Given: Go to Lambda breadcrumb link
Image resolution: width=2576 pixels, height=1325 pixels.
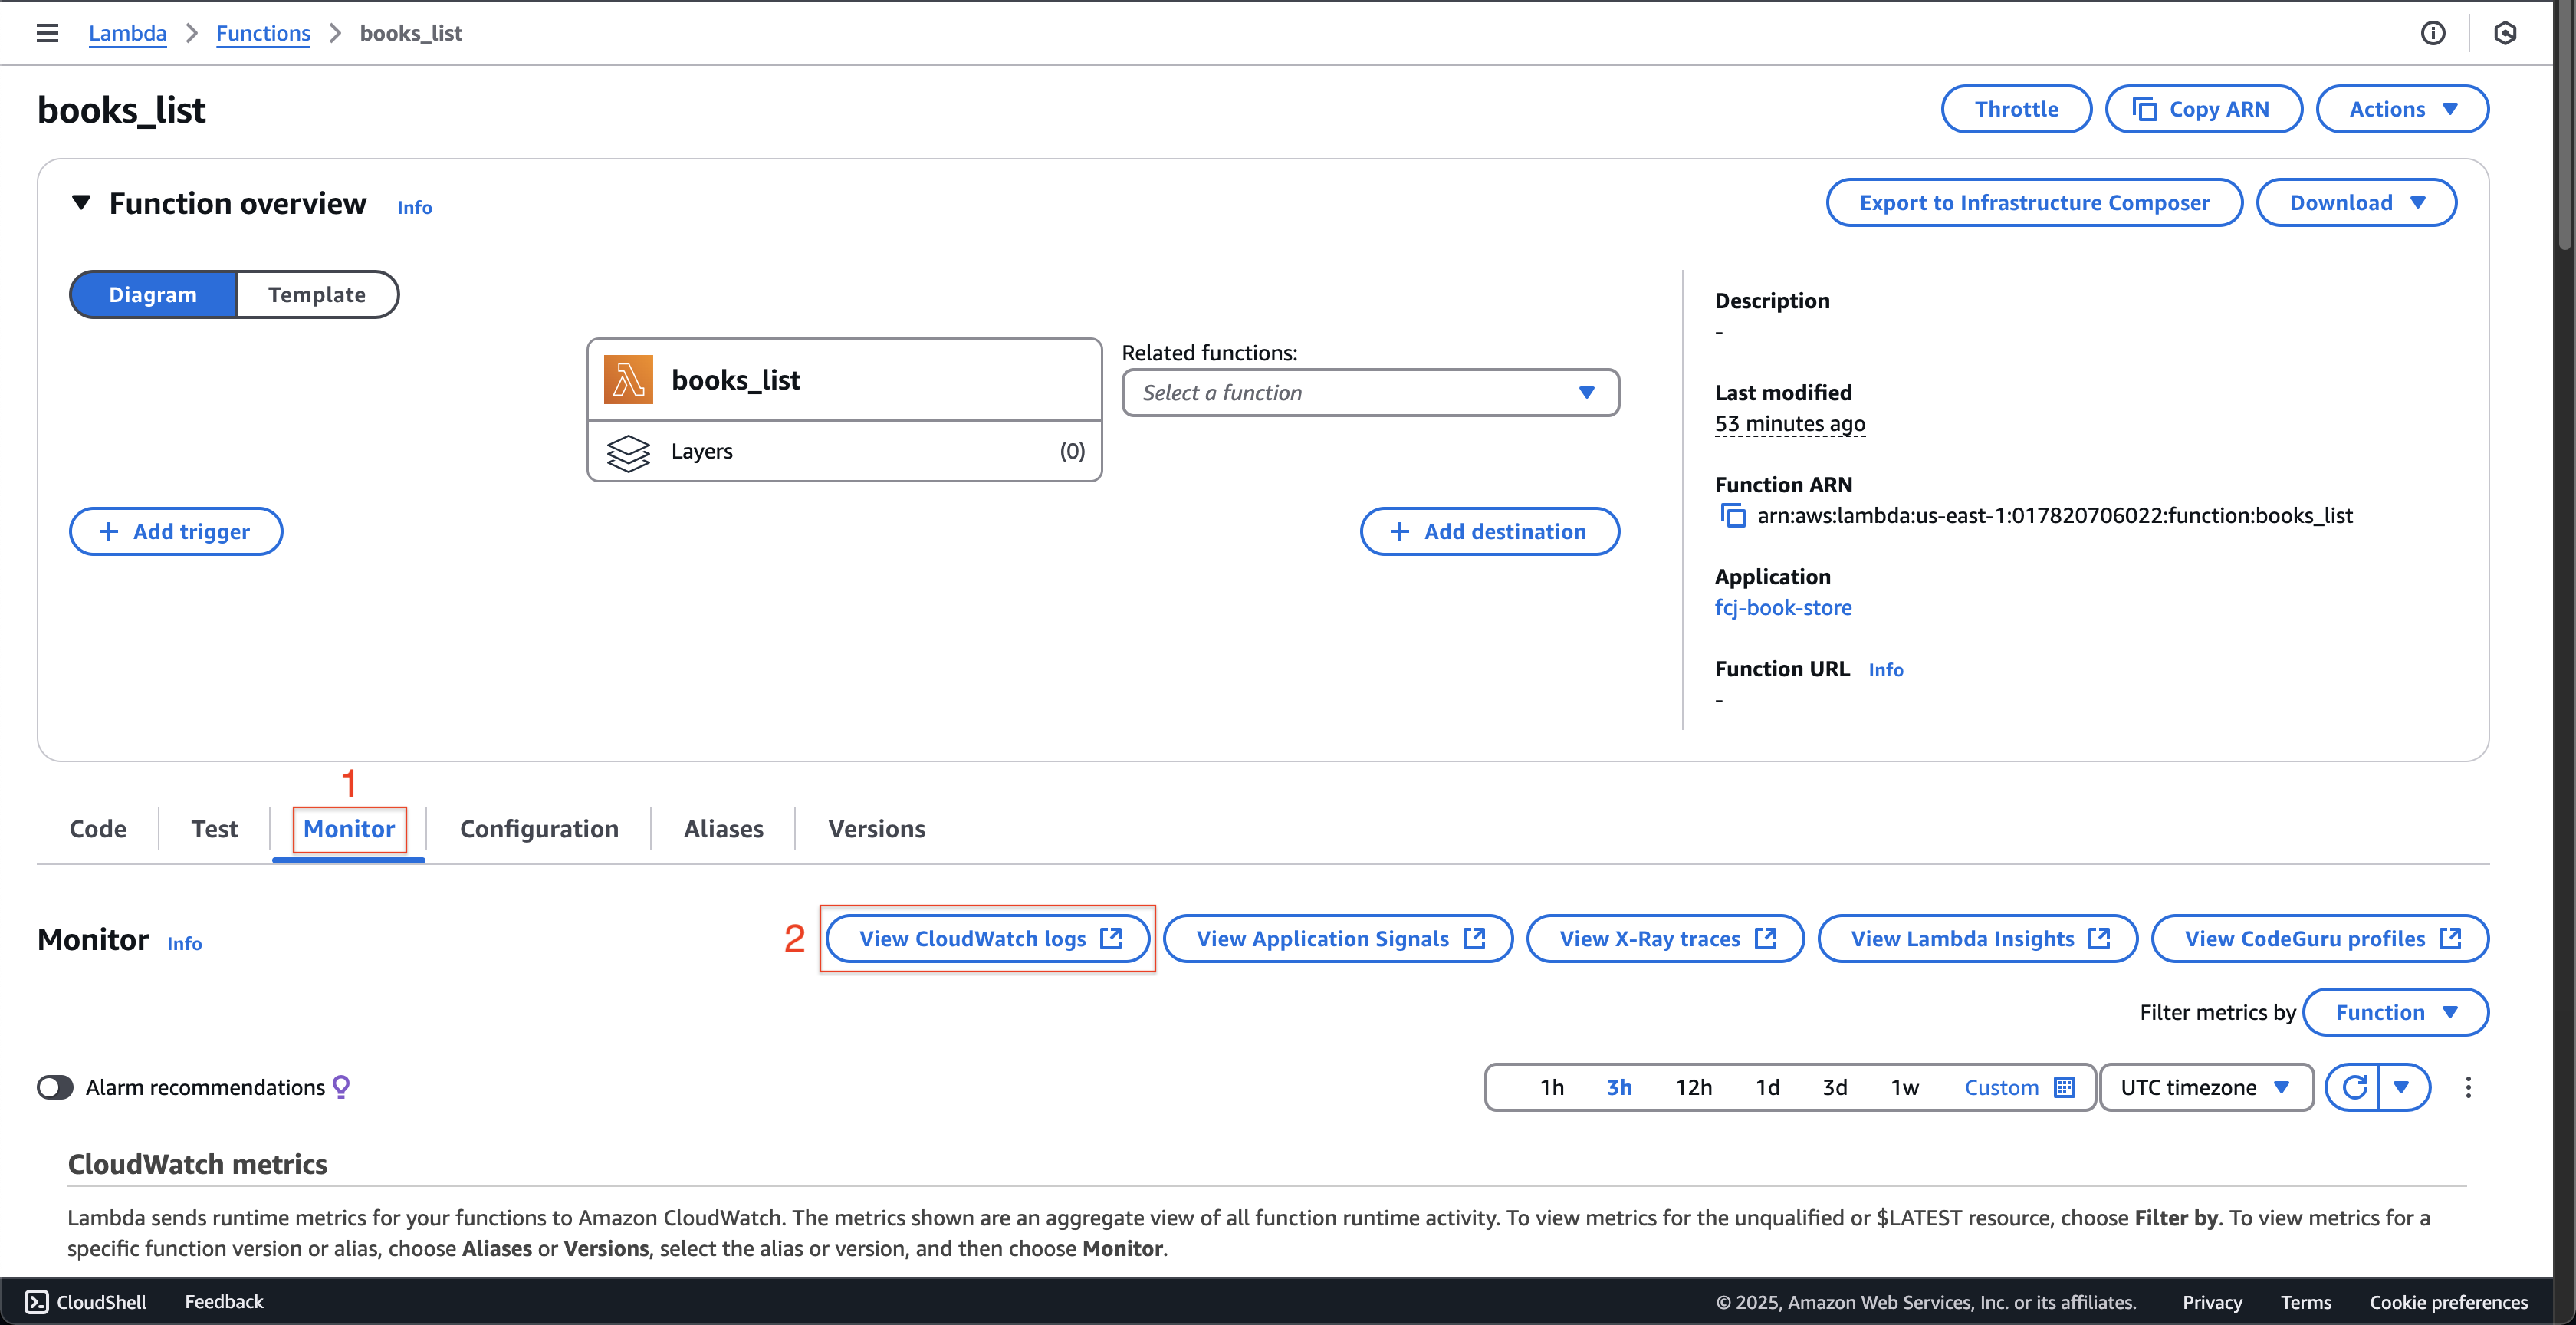Looking at the screenshot, I should (x=127, y=33).
